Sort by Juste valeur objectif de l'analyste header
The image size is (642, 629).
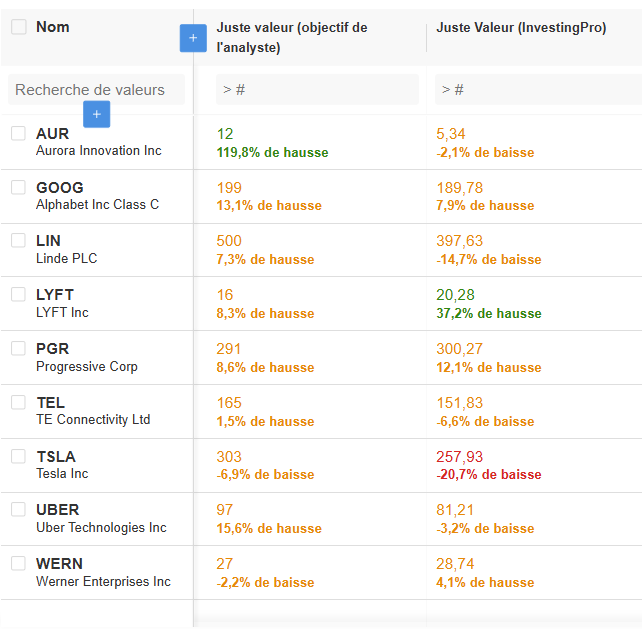(x=292, y=37)
